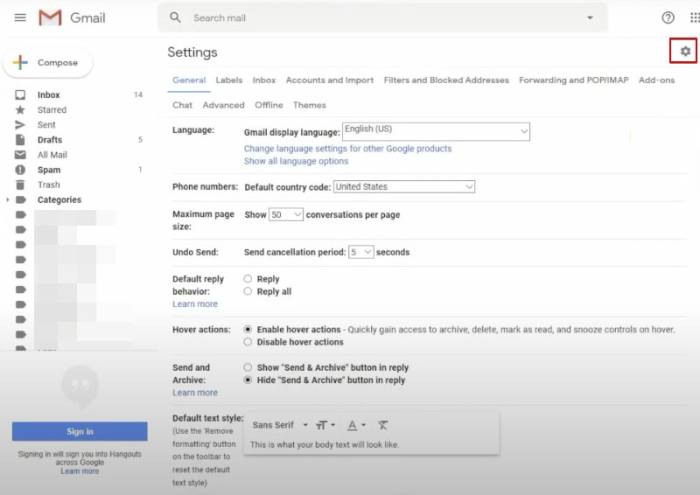Click the search magnifier icon
The image size is (700, 495).
(x=175, y=18)
